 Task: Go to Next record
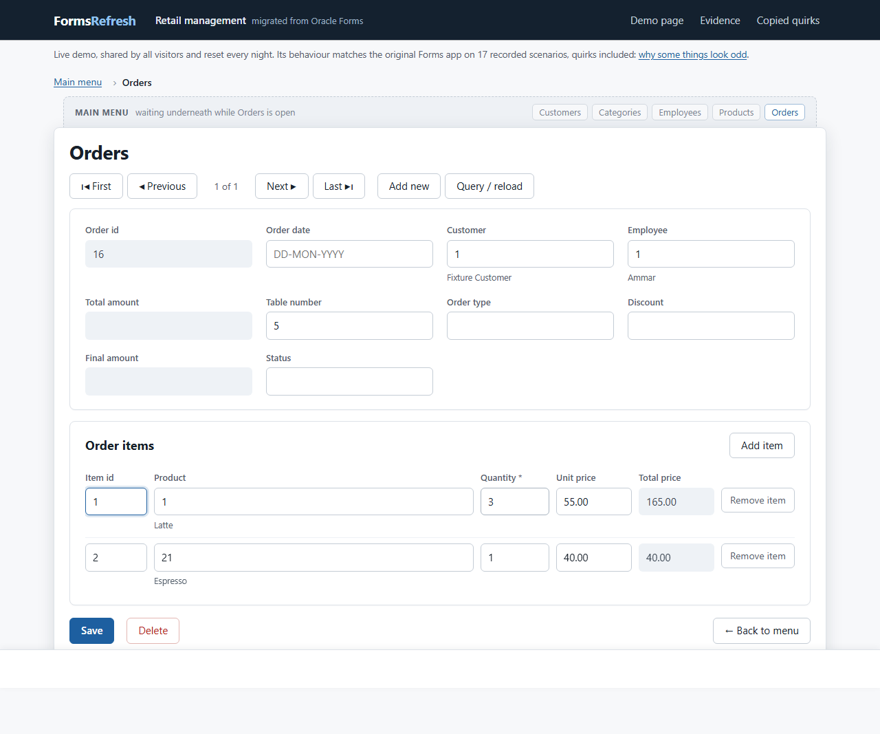point(281,186)
